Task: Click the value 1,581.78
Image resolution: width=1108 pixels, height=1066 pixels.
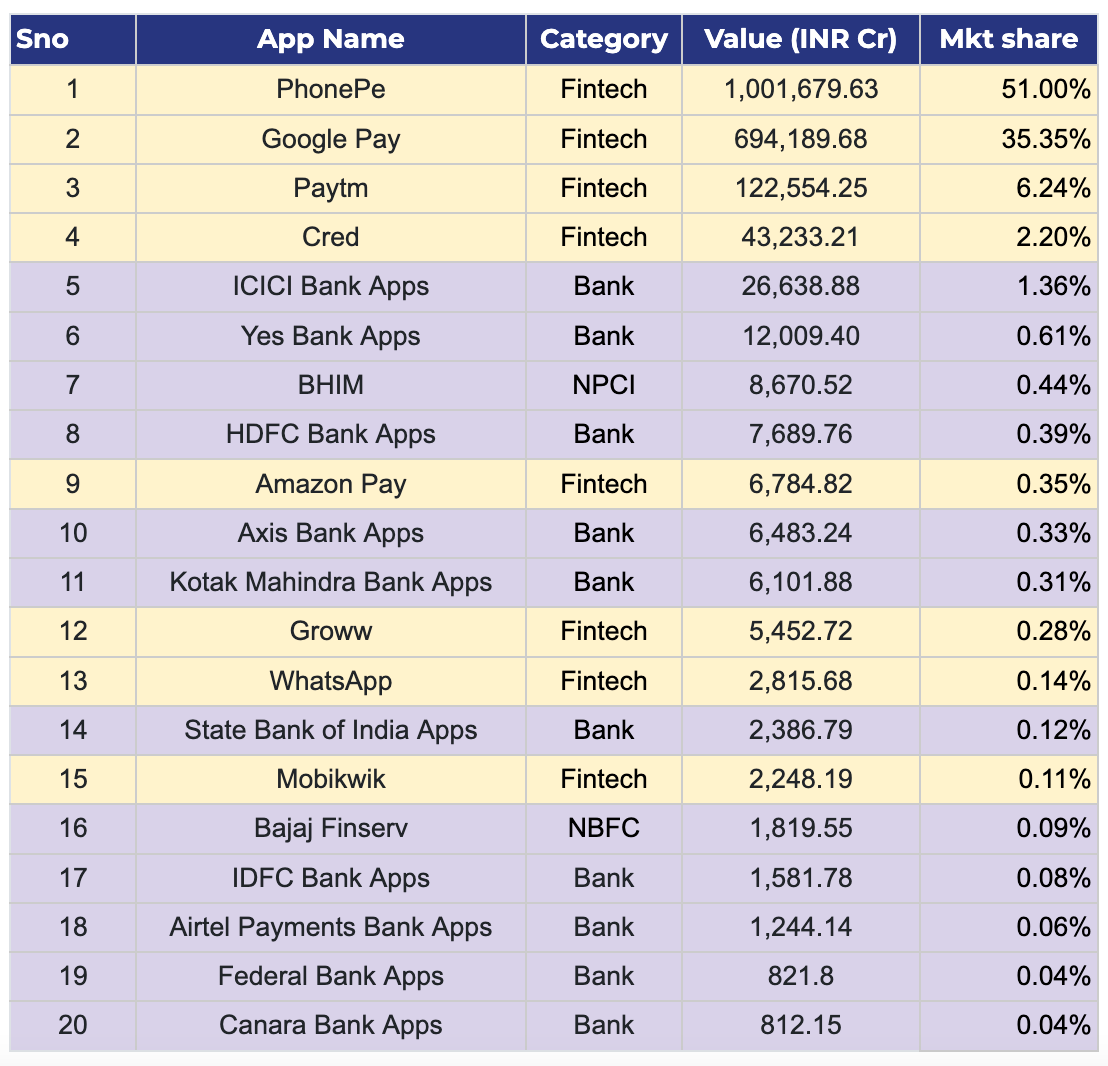Action: 801,878
